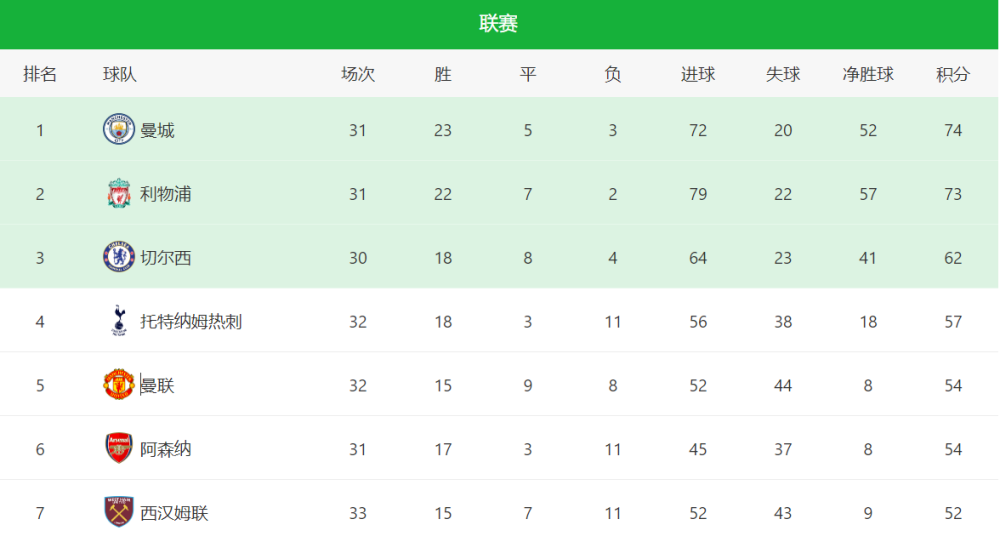The height and width of the screenshot is (542, 1000).
Task: Open the 利物浦 team link
Action: [166, 194]
